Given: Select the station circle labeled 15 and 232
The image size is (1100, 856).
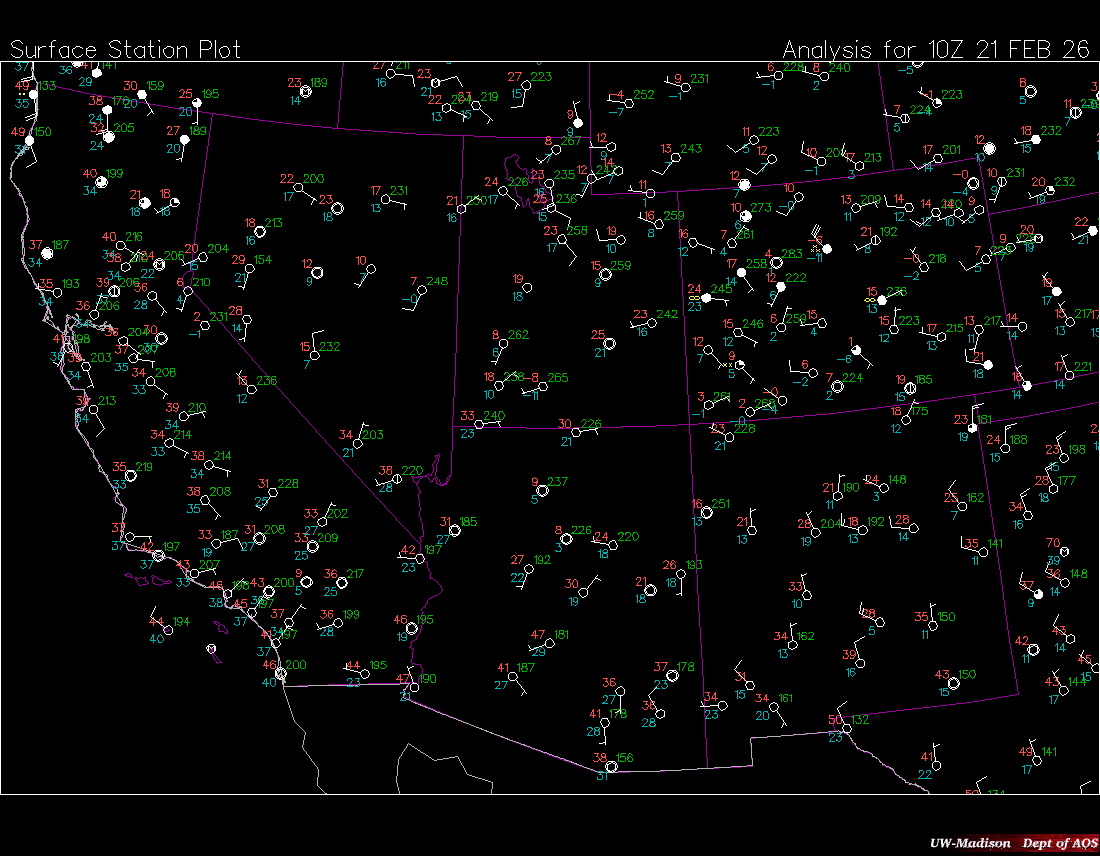Looking at the screenshot, I should tap(314, 355).
